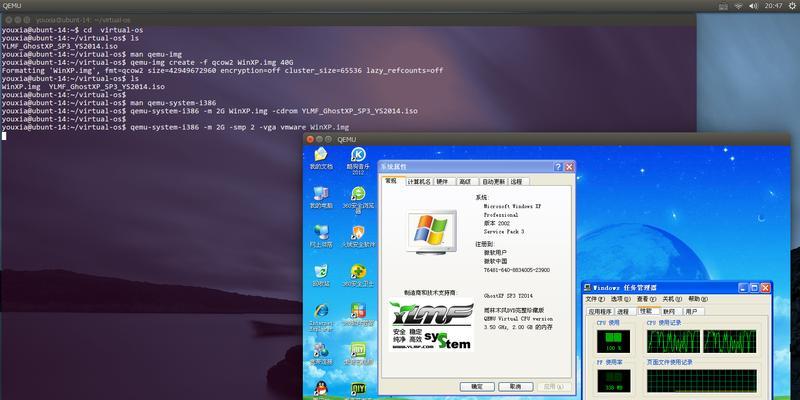Launch the 360安全浏览器 desktop shortcut
This screenshot has height=400, width=800.
358,199
